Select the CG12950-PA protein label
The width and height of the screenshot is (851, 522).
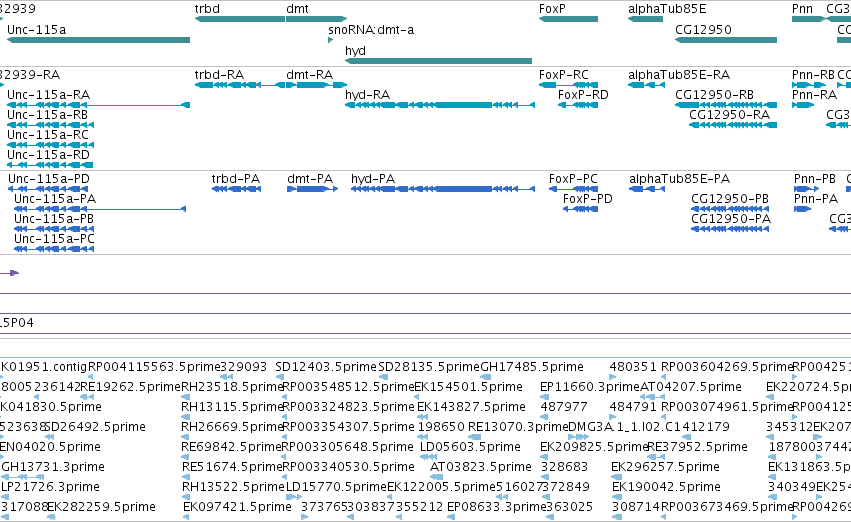(x=731, y=219)
